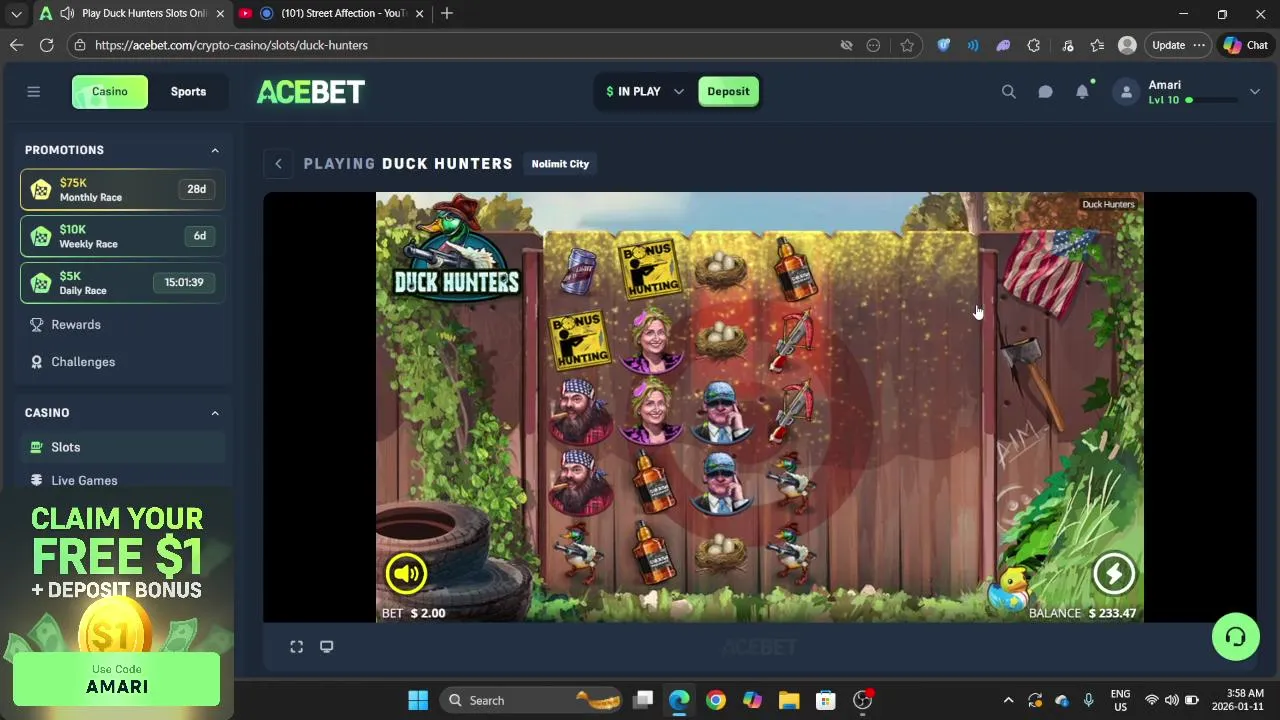Click the Amari user avatar icon

pos(1126,92)
